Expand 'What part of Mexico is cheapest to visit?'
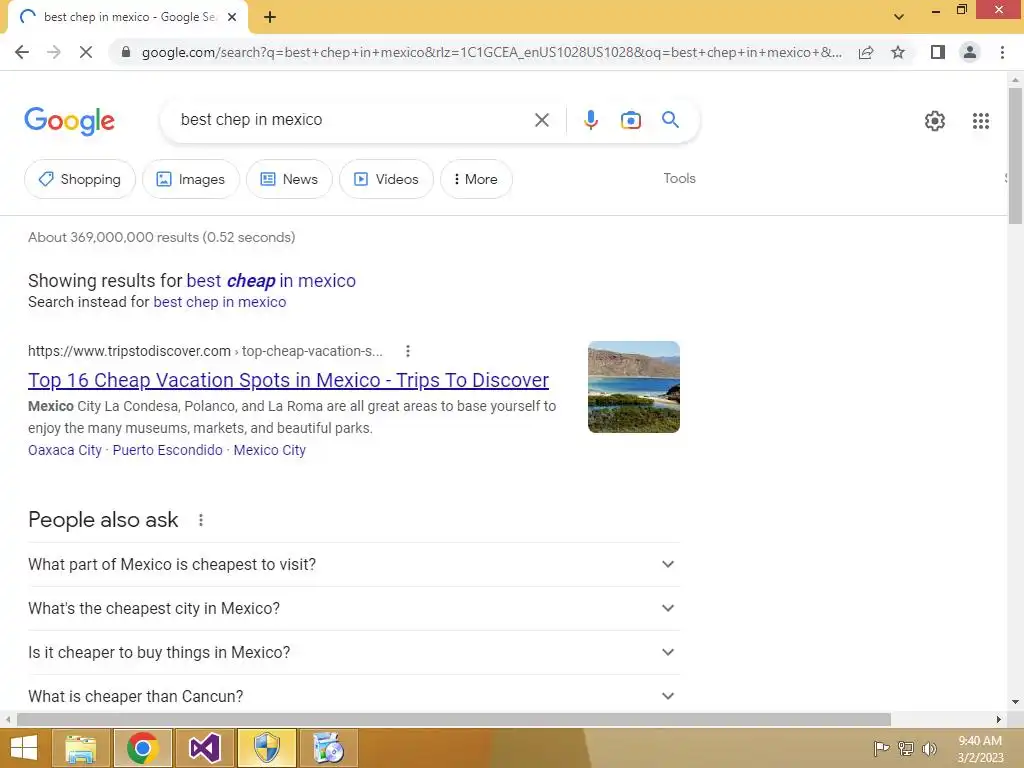The height and width of the screenshot is (768, 1024). coord(353,564)
